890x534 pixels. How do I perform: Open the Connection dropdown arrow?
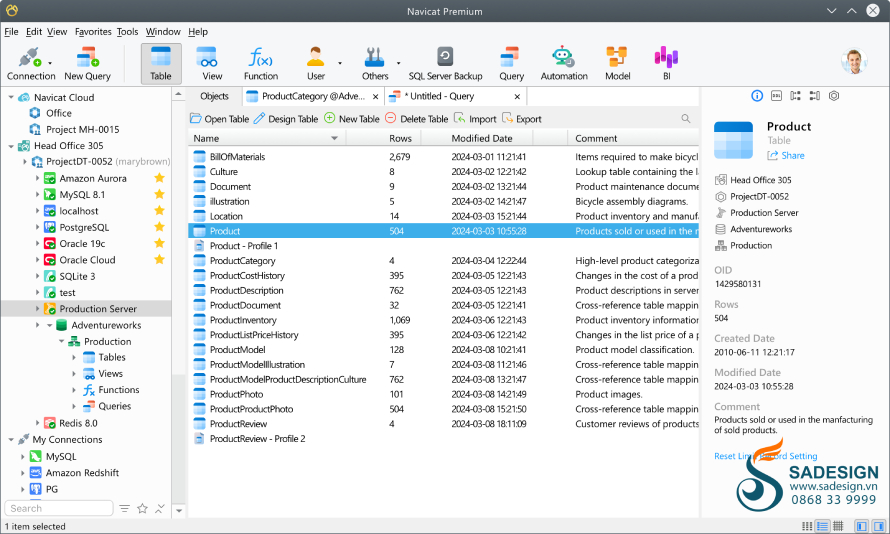coord(50,63)
